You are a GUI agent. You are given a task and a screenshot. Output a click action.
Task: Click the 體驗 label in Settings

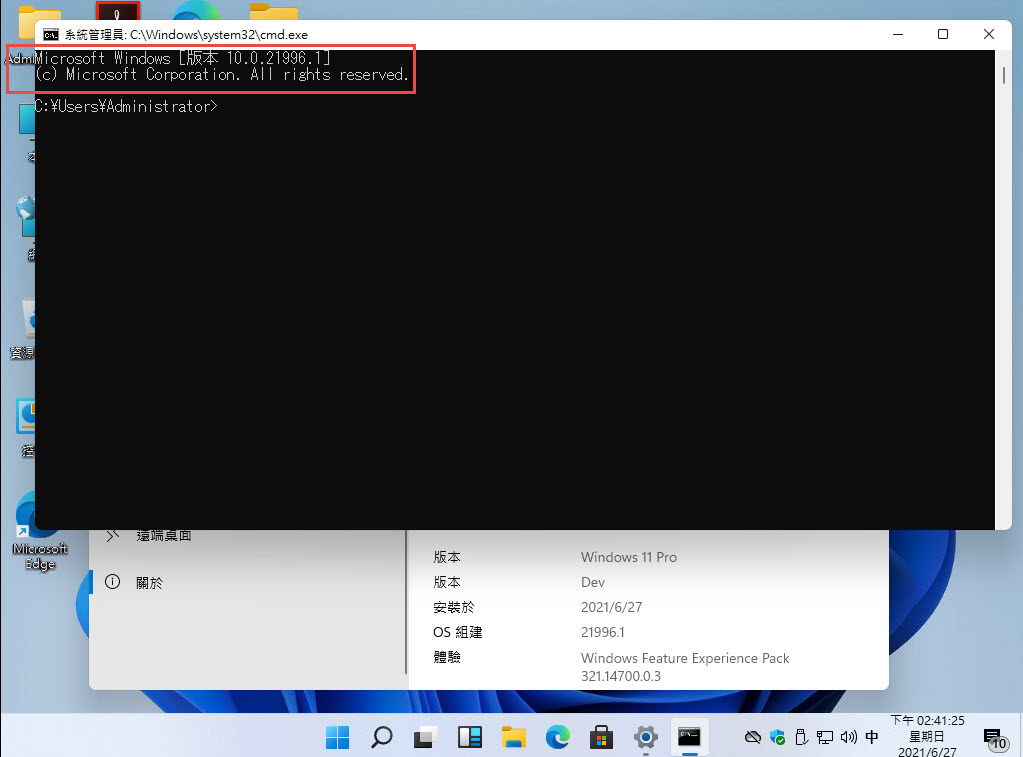447,657
